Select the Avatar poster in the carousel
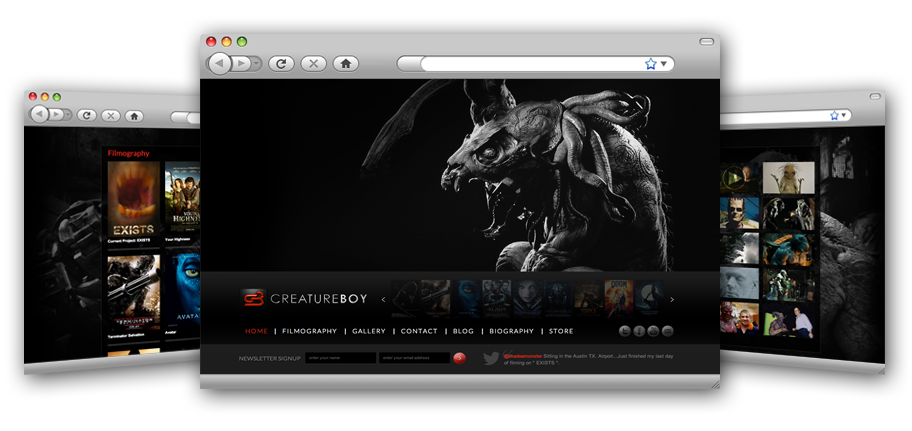The width and height of the screenshot is (912, 431). (x=467, y=298)
